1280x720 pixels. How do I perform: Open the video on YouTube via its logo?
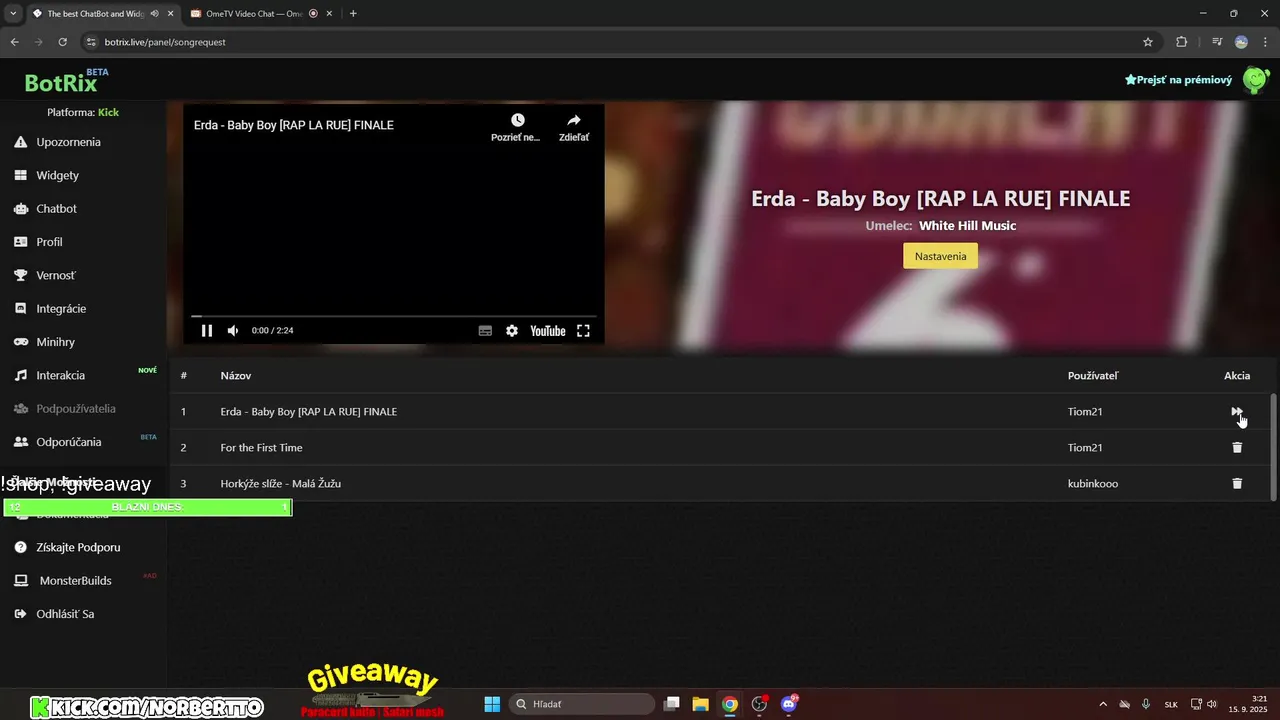click(548, 331)
